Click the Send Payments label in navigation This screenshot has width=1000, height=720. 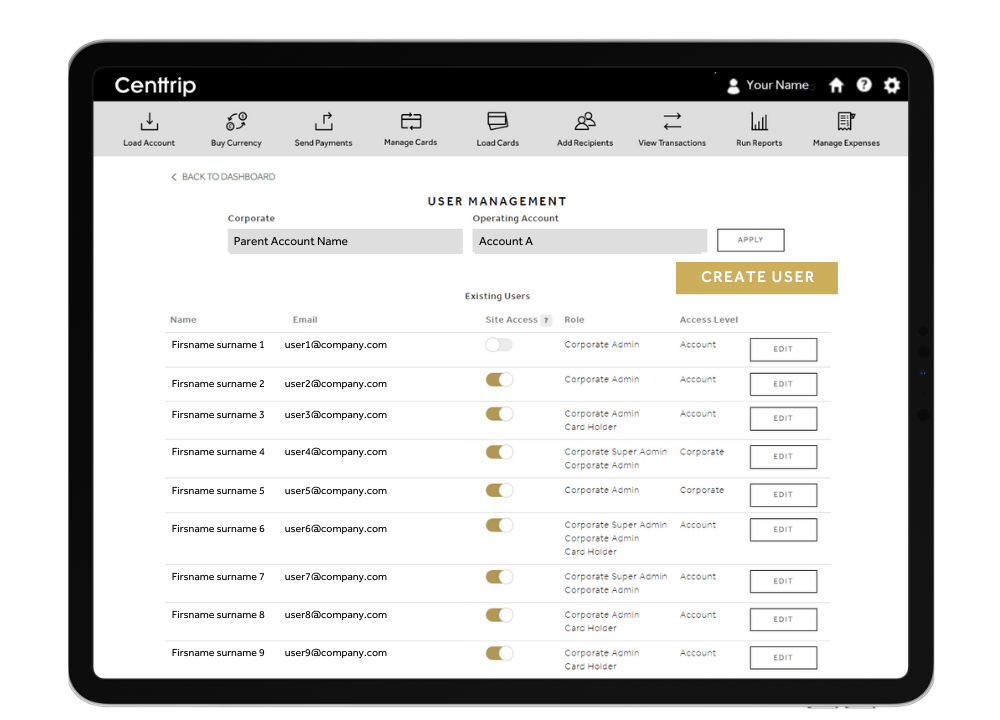coord(323,143)
